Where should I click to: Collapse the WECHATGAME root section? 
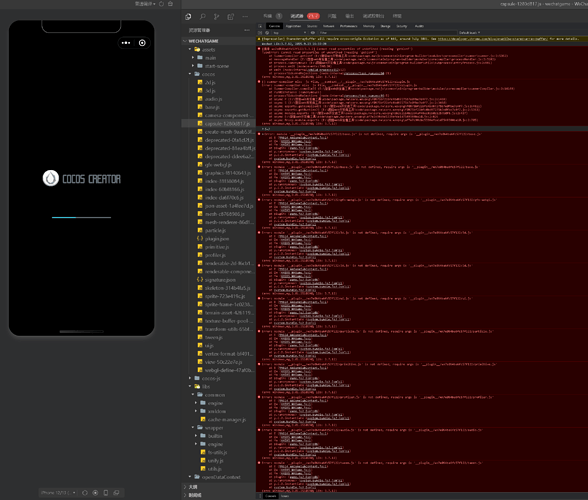tap(185, 41)
